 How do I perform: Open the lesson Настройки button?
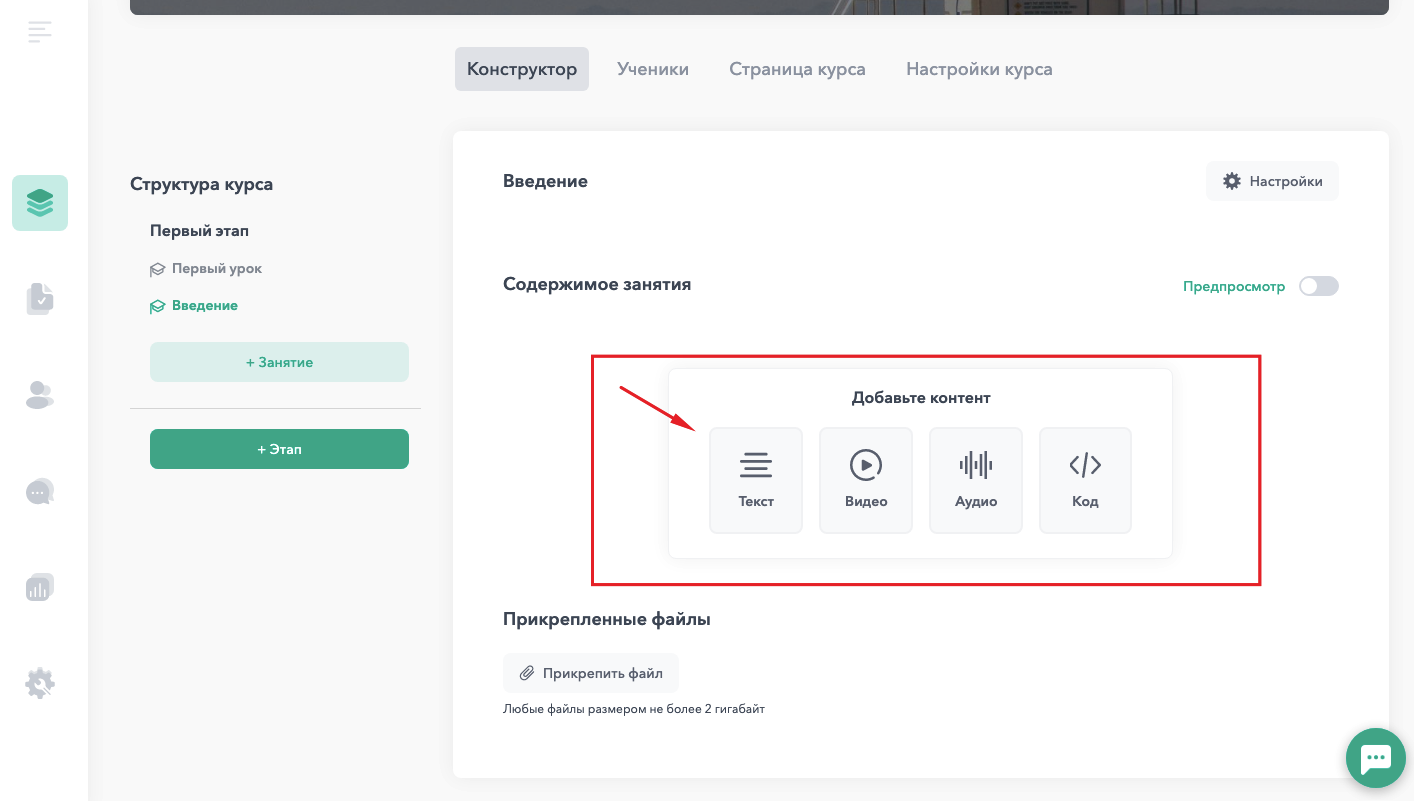(x=1272, y=181)
